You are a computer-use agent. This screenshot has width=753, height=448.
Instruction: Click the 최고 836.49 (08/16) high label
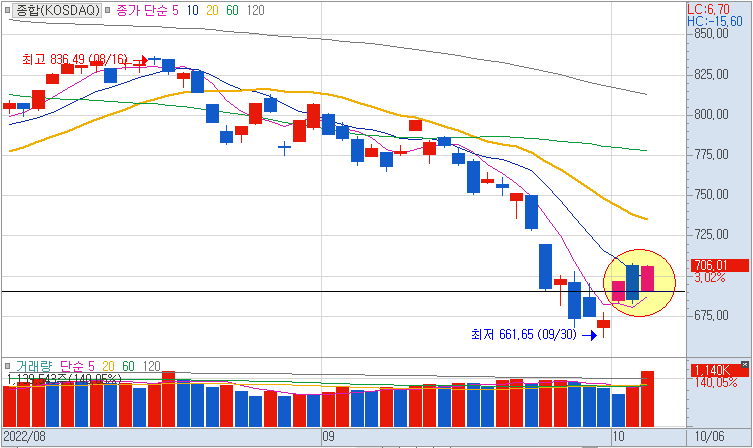pos(75,60)
